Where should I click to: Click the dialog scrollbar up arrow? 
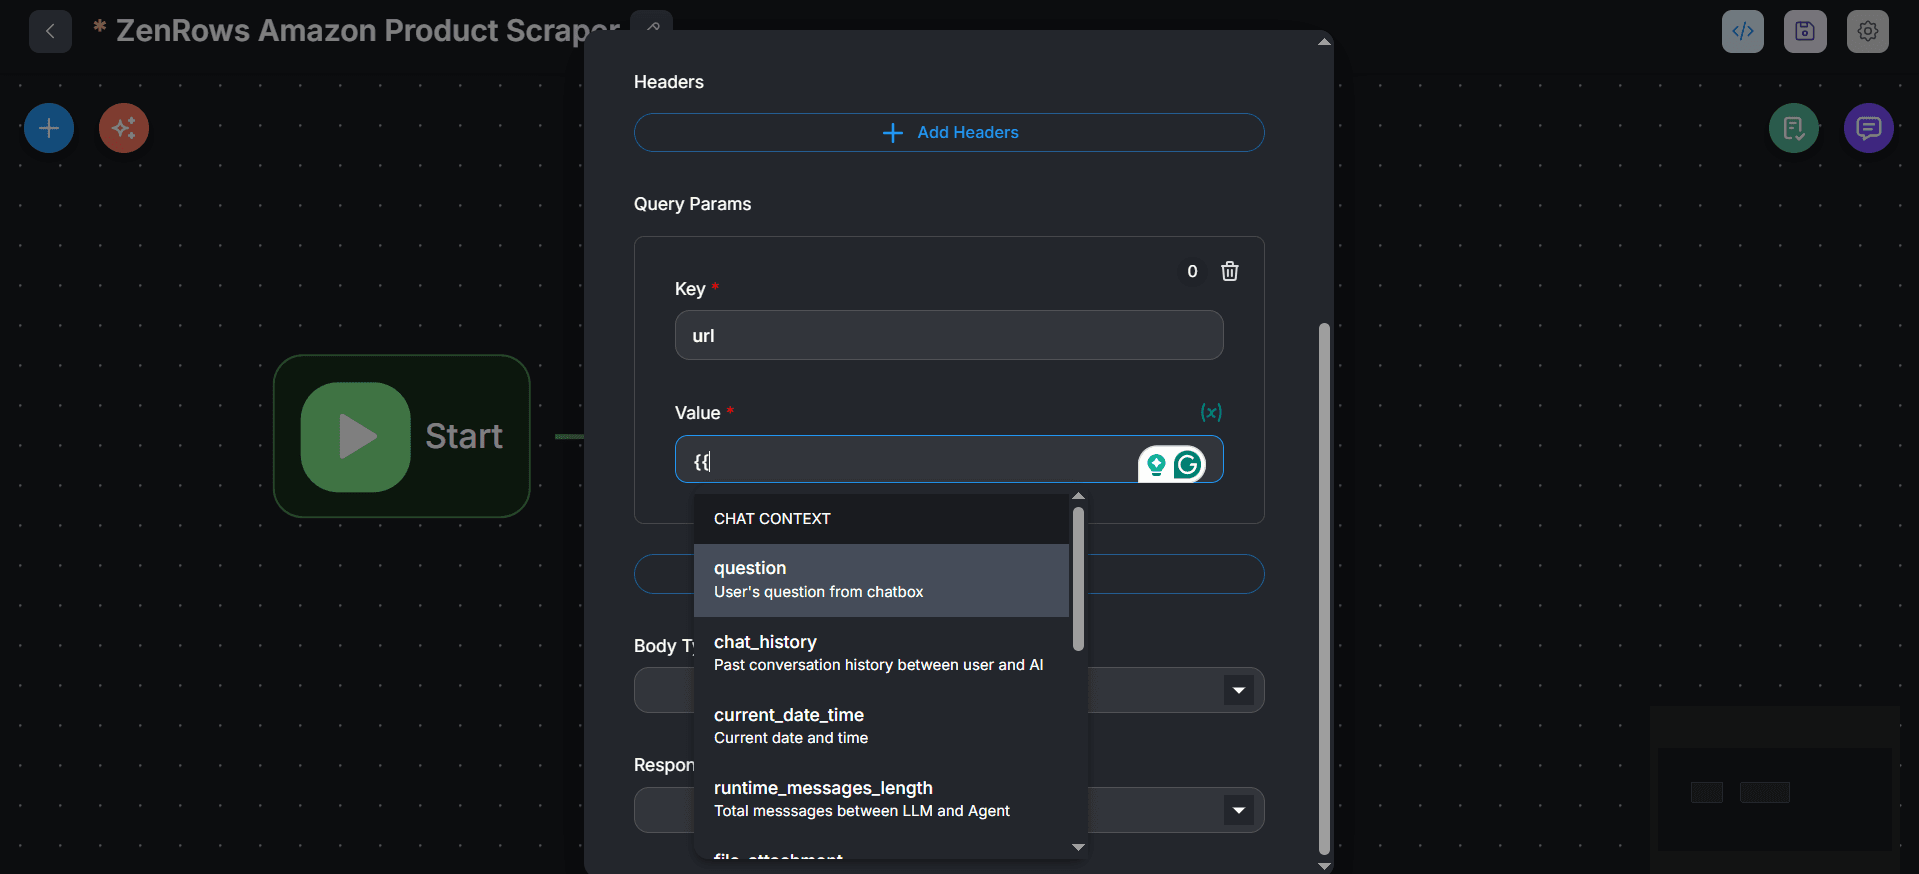click(x=1324, y=42)
